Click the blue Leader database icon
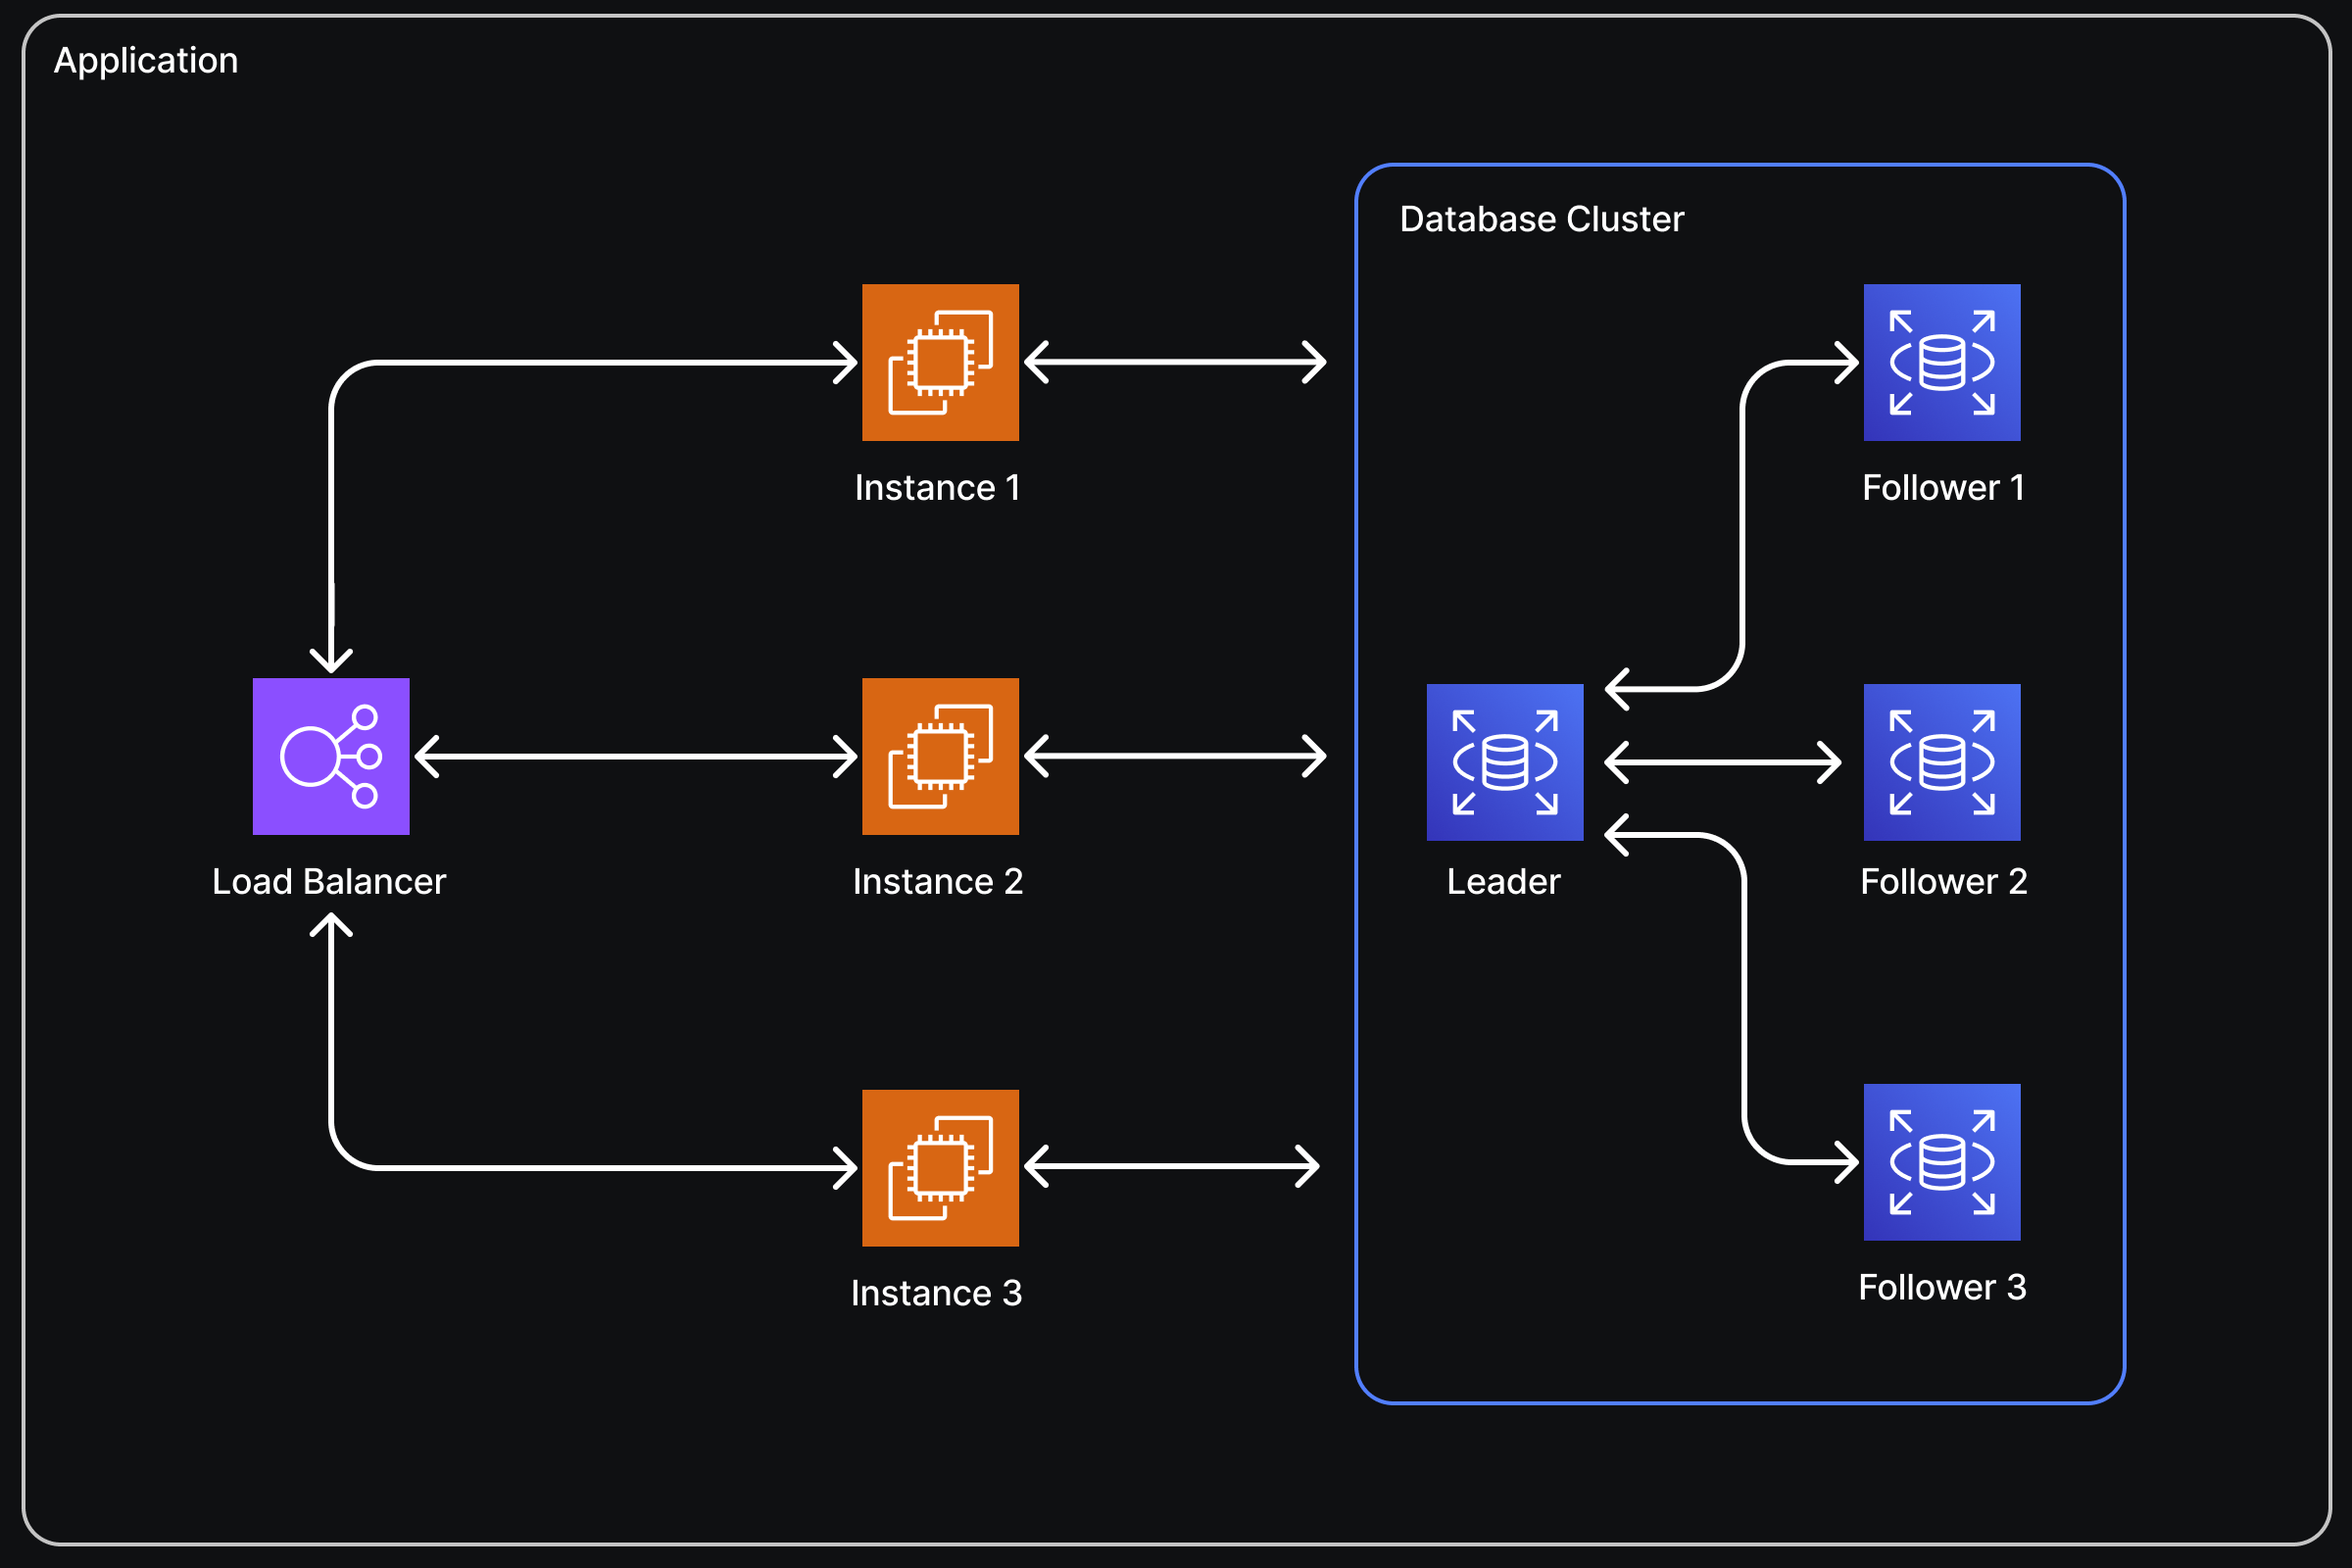Viewport: 2352px width, 1568px height. pyautogui.click(x=1504, y=762)
